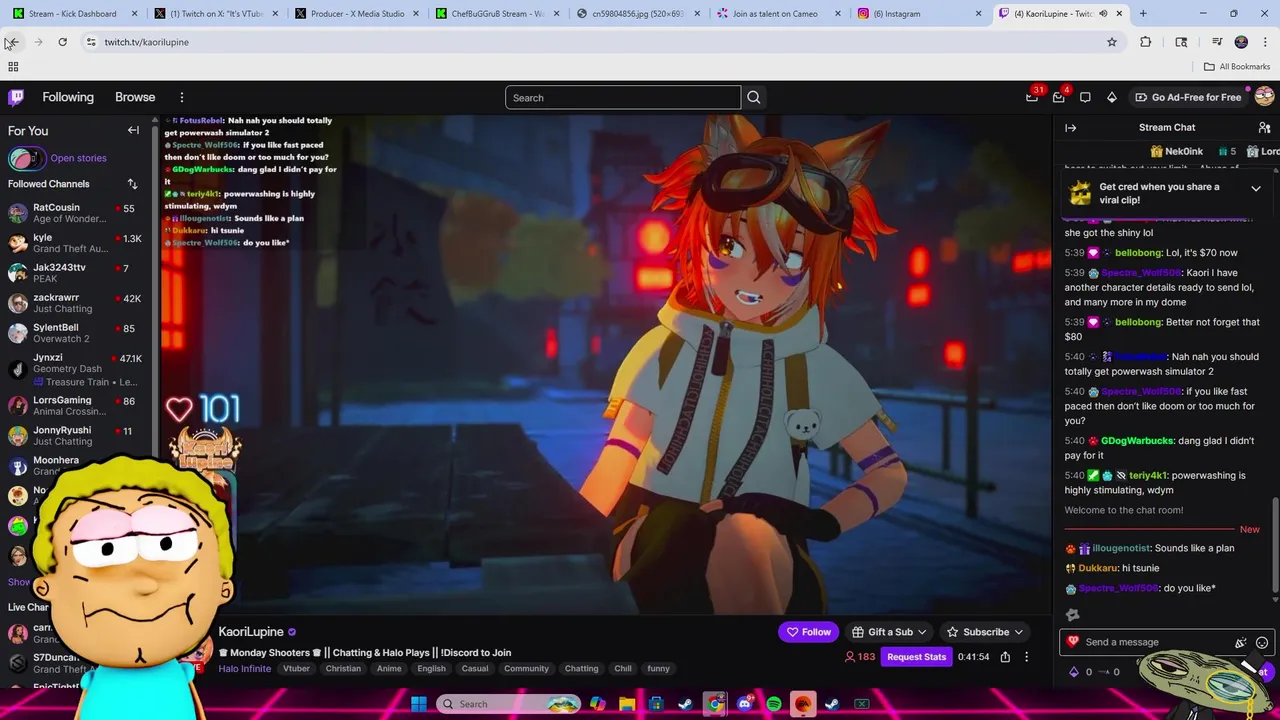
Task: Sort Followed Channels list
Action: pyautogui.click(x=132, y=184)
